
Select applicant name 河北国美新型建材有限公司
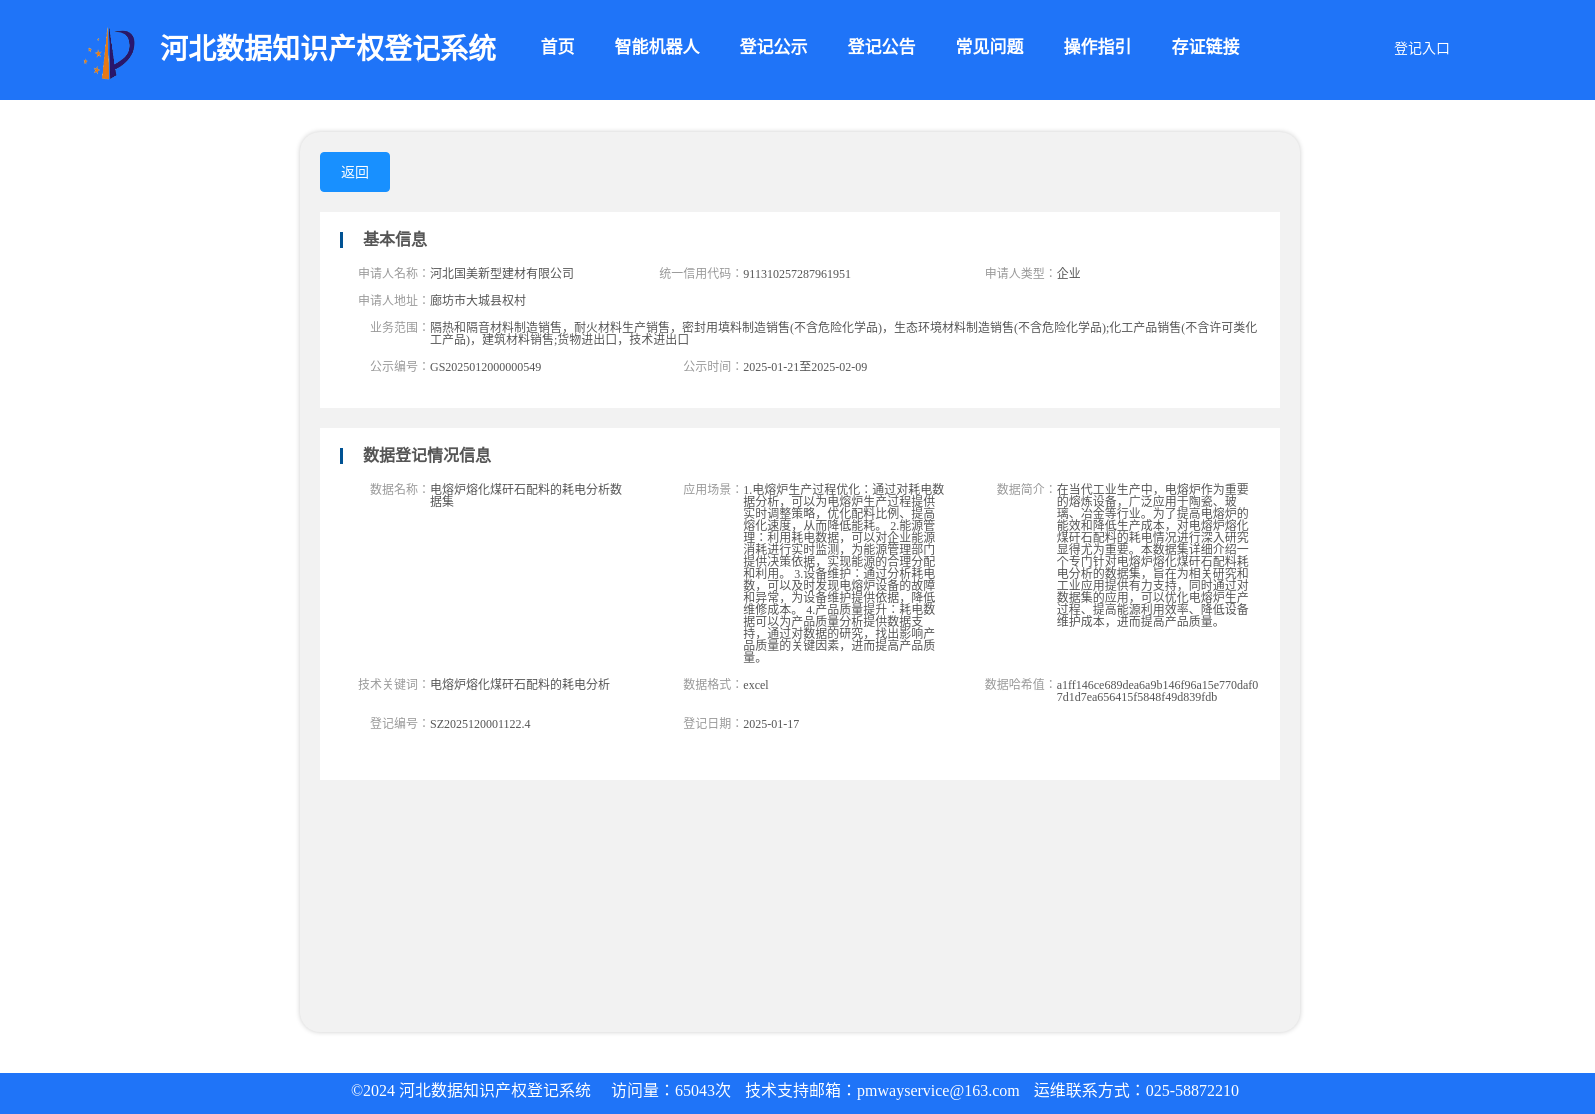502,273
